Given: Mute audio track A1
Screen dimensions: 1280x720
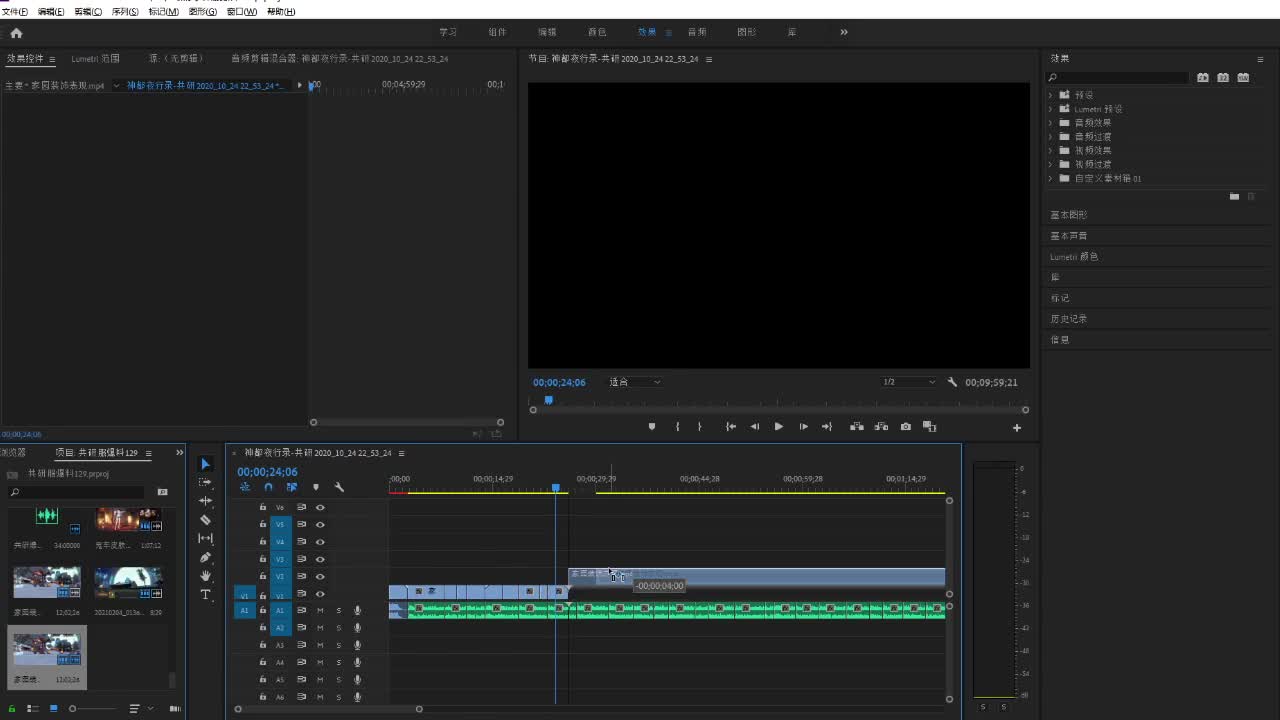Looking at the screenshot, I should (320, 610).
